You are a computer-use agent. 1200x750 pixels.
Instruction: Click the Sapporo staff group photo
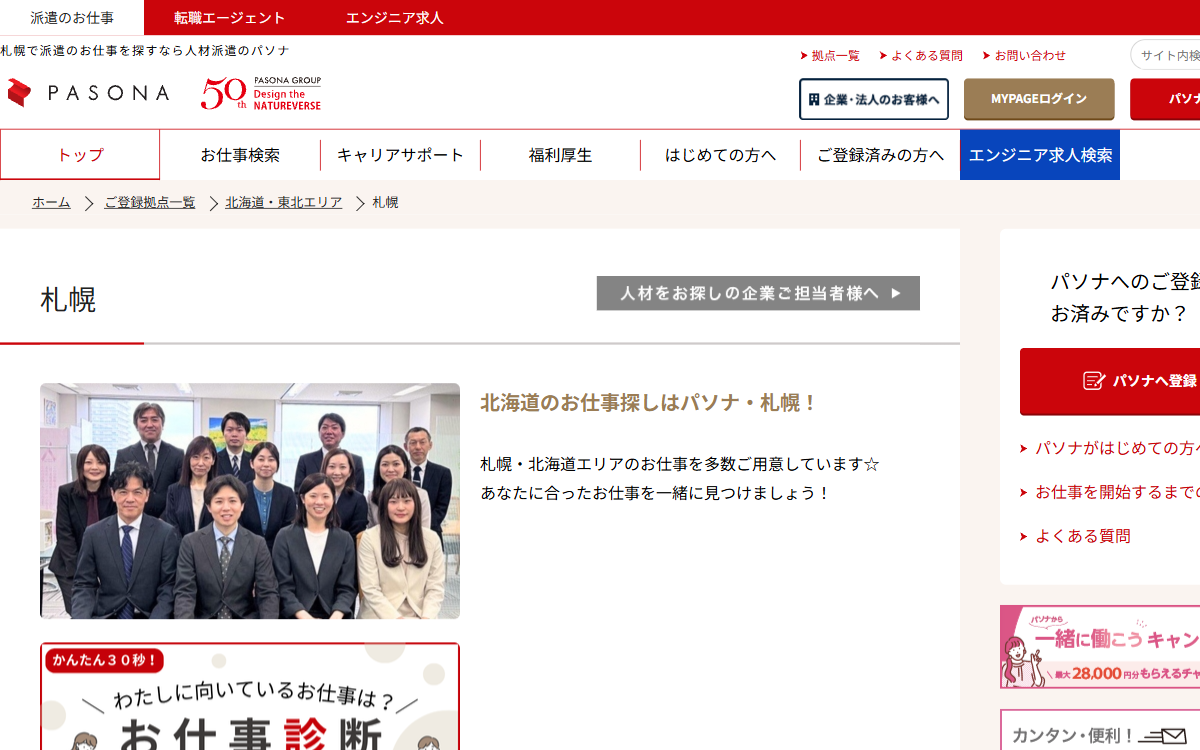pos(250,501)
